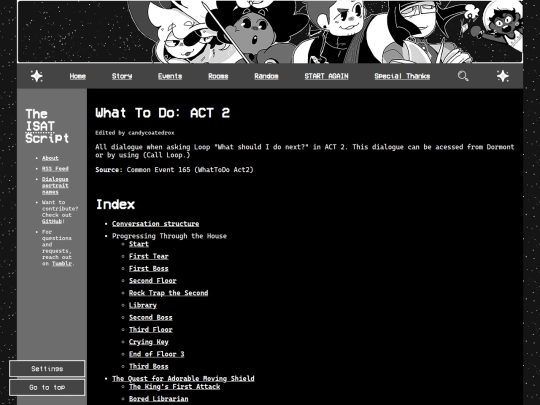The width and height of the screenshot is (540, 405).
Task: Click 'Progressing Through the House' text
Action: point(169,236)
